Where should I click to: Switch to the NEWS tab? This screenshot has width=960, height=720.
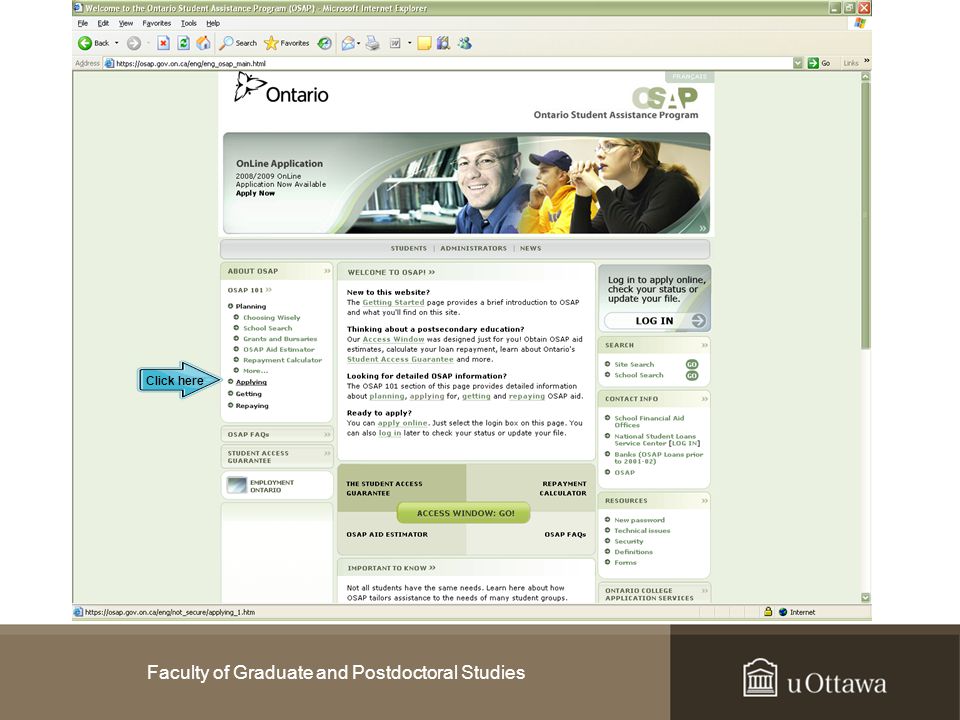point(530,249)
